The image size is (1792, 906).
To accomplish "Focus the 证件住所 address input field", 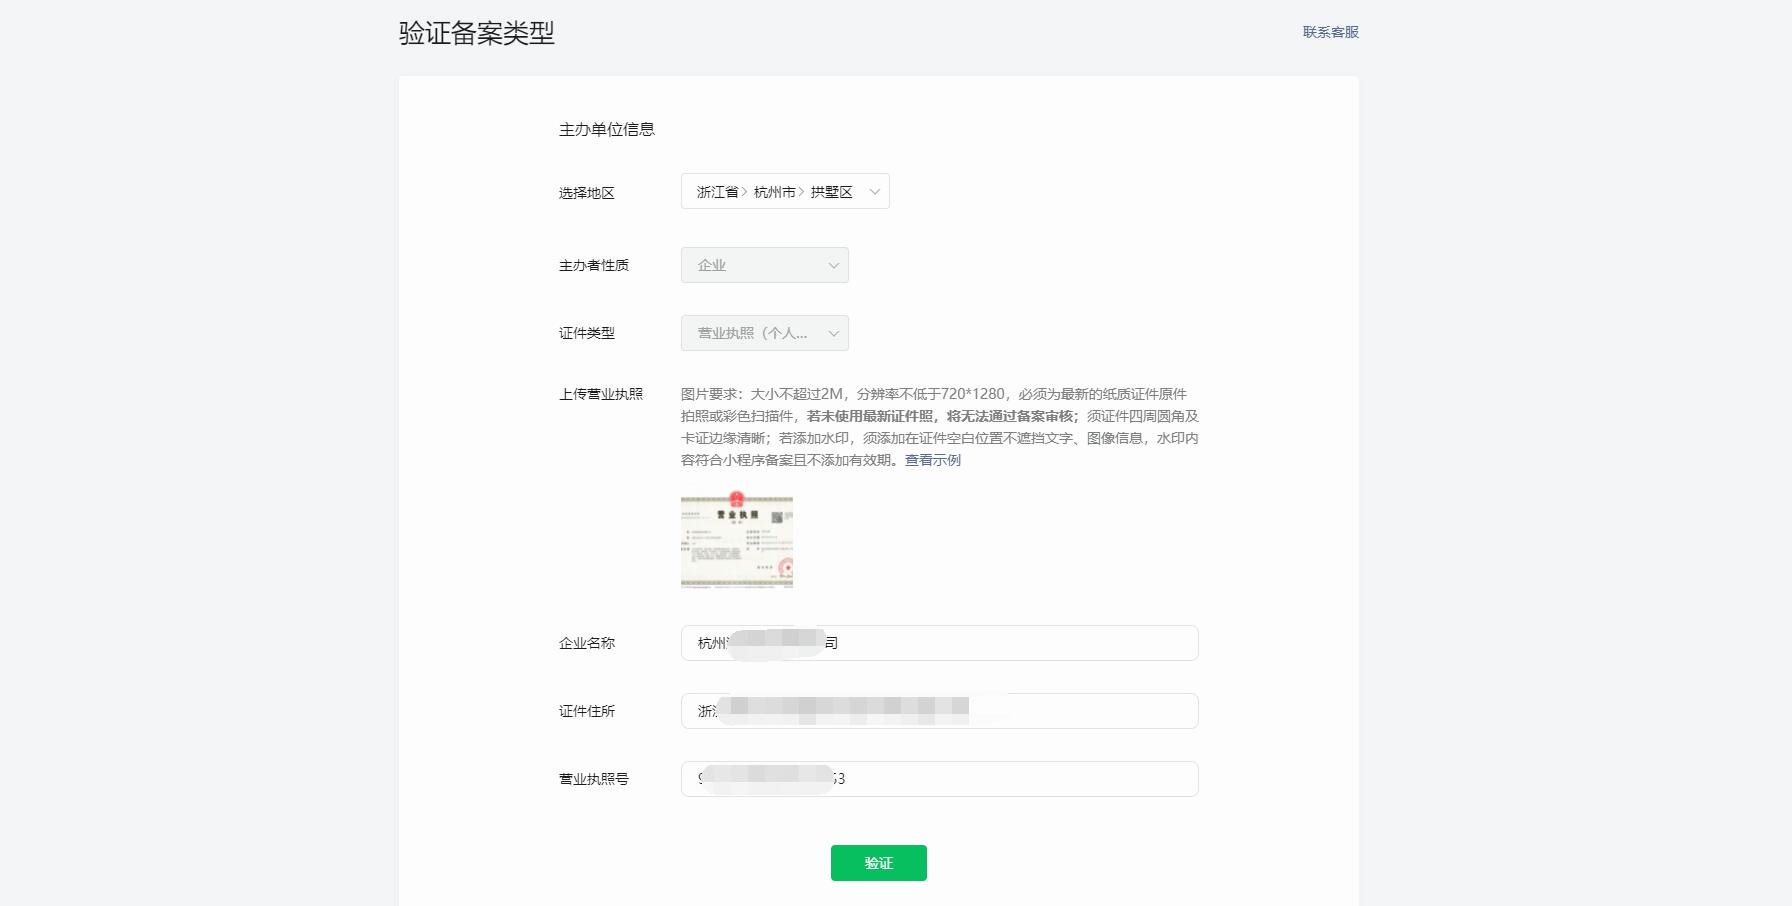I will pos(1090,711).
